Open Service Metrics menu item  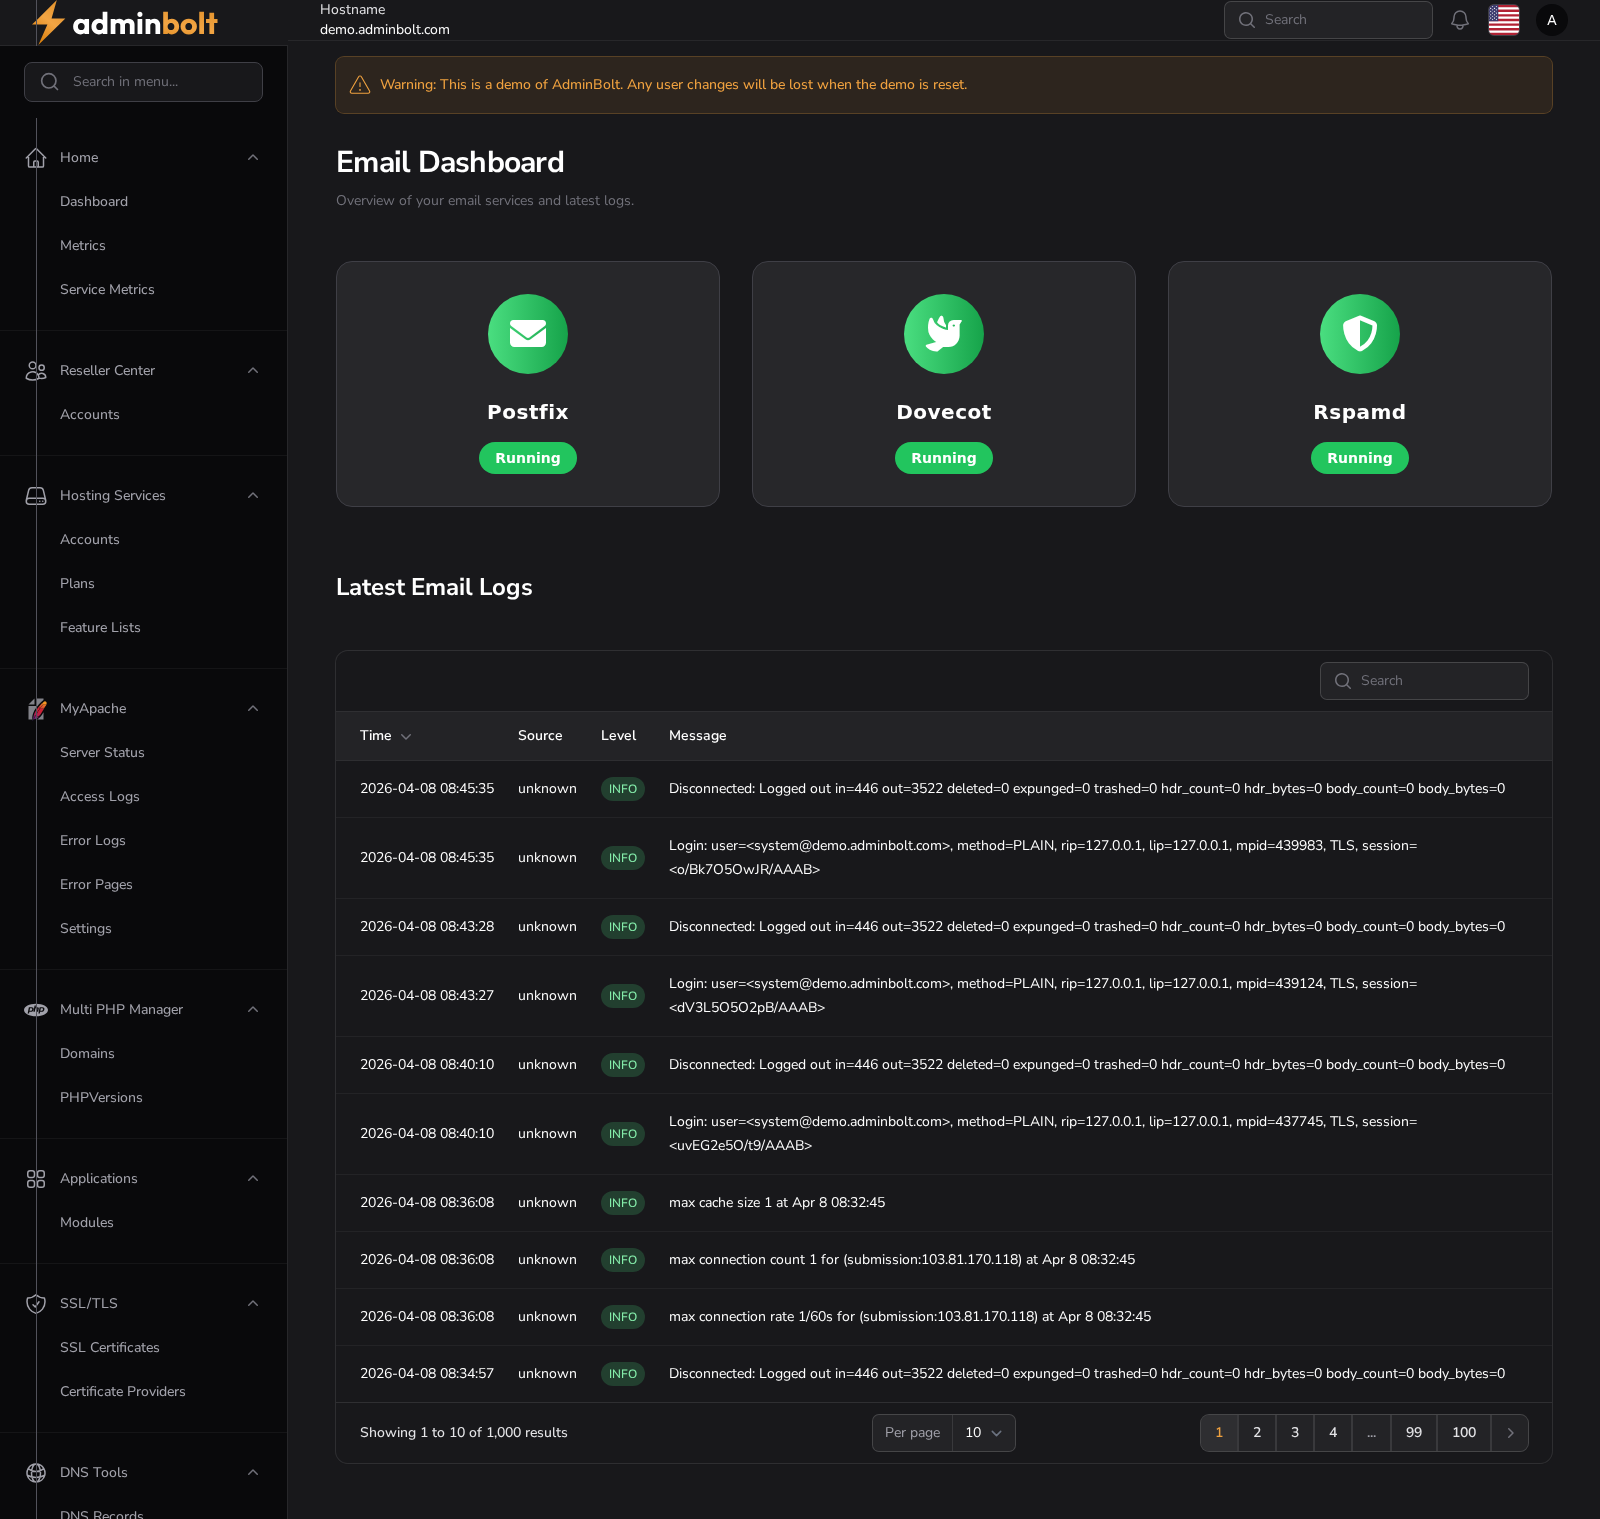coord(107,290)
